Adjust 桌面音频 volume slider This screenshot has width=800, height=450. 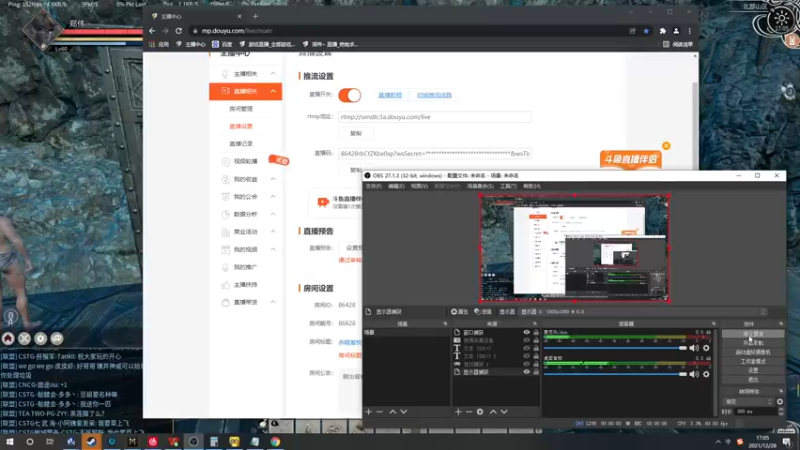pyautogui.click(x=615, y=374)
